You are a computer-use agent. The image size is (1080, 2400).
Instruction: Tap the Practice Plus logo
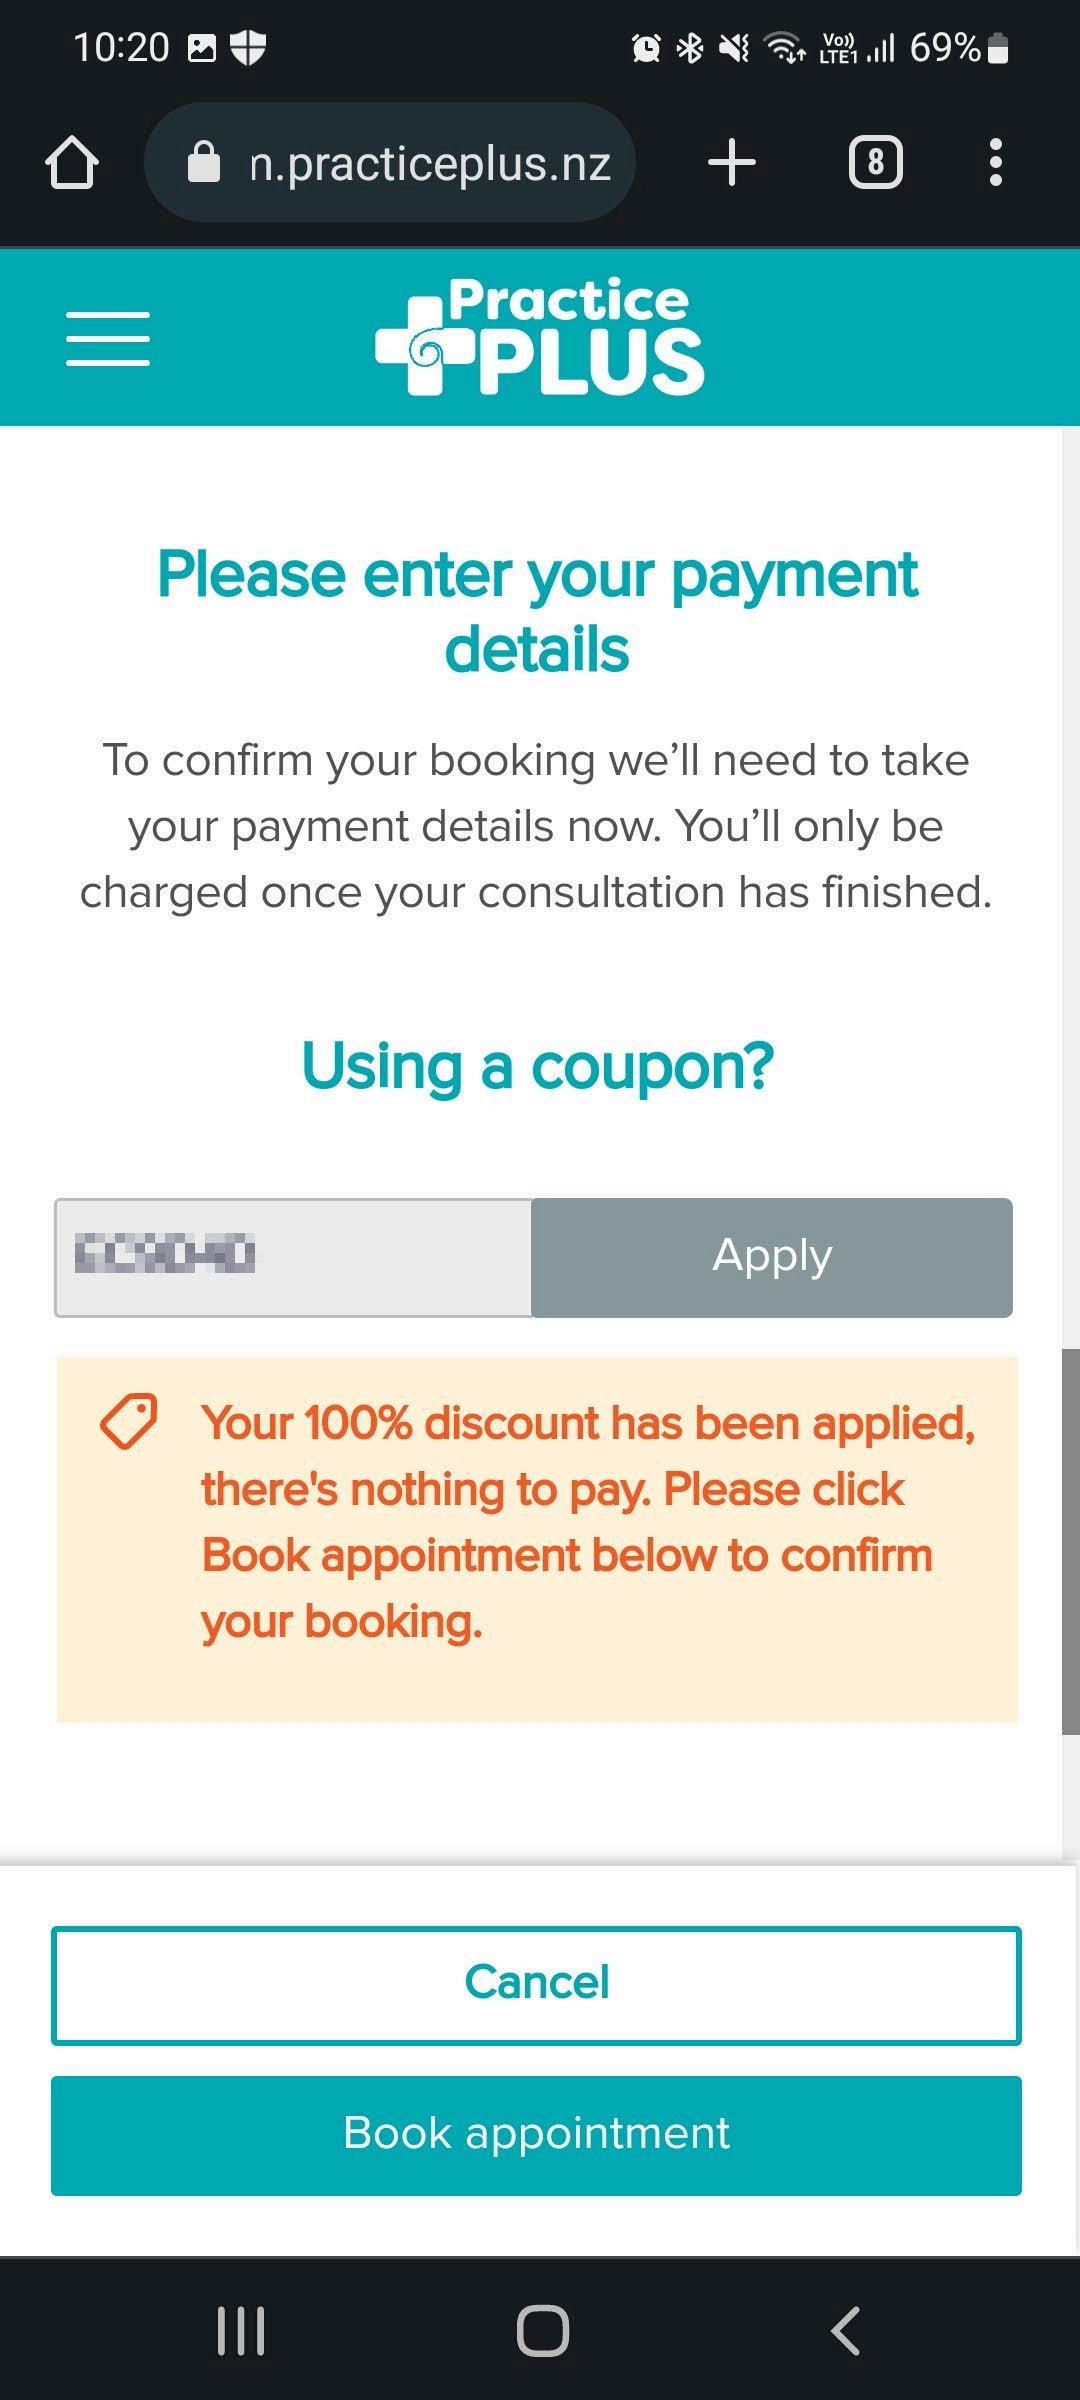pos(540,337)
